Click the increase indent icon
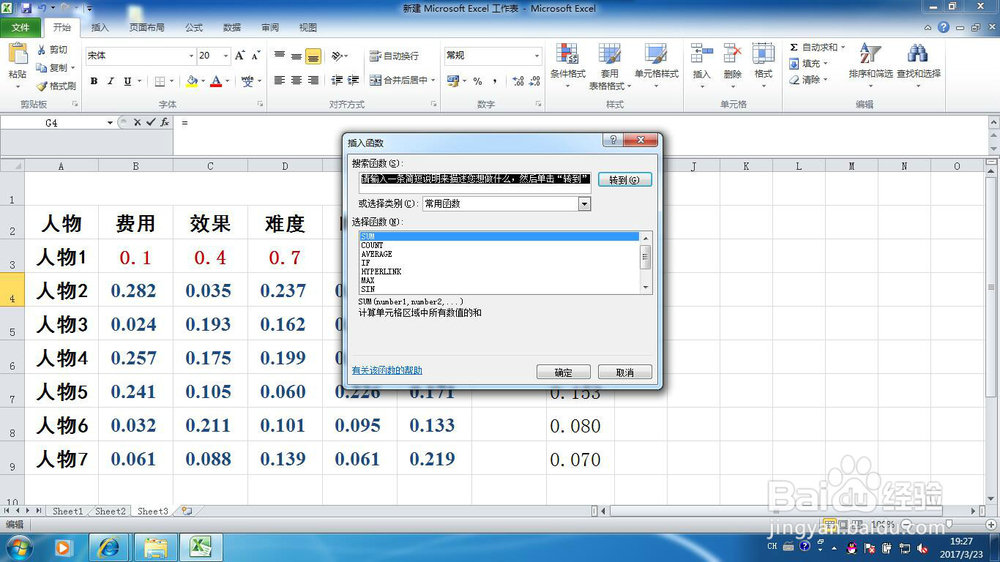Viewport: 1000px width, 562px height. point(353,80)
